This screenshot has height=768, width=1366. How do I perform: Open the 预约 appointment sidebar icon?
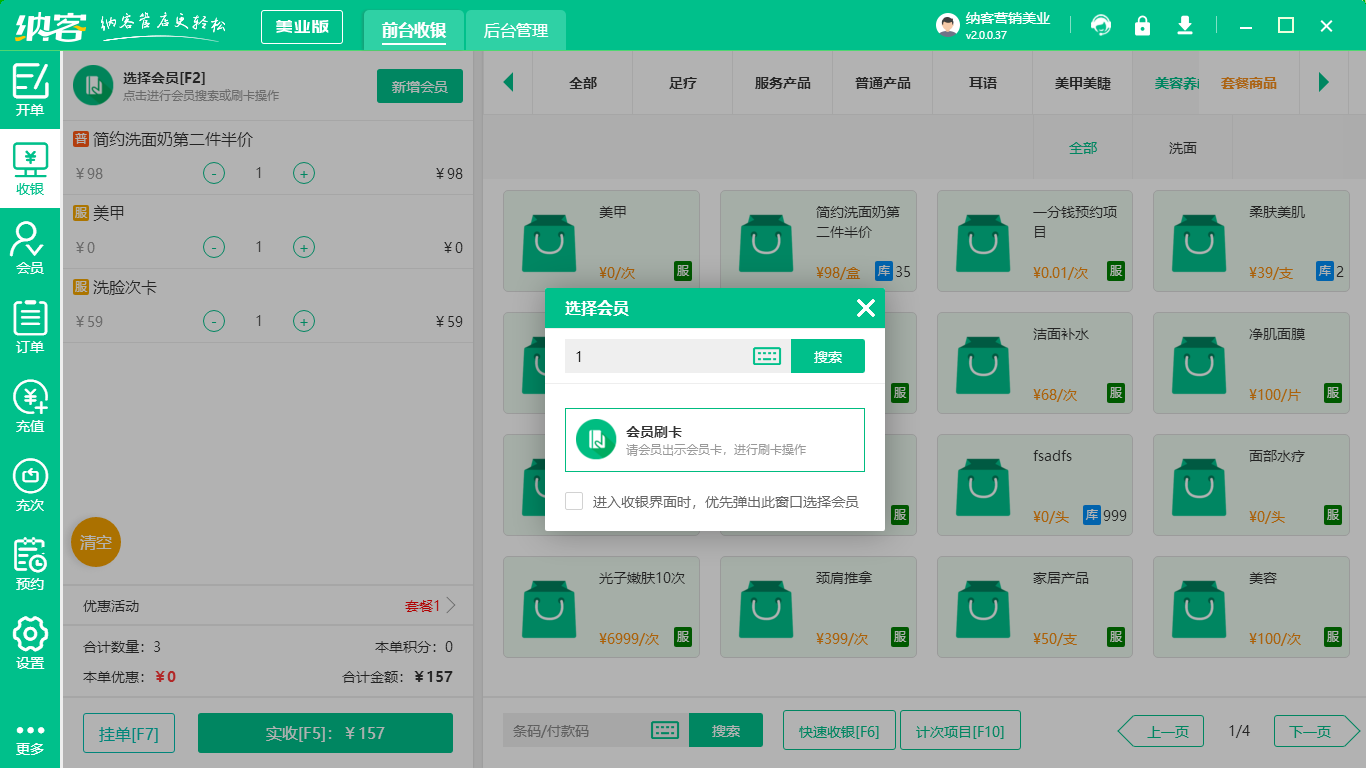click(30, 563)
